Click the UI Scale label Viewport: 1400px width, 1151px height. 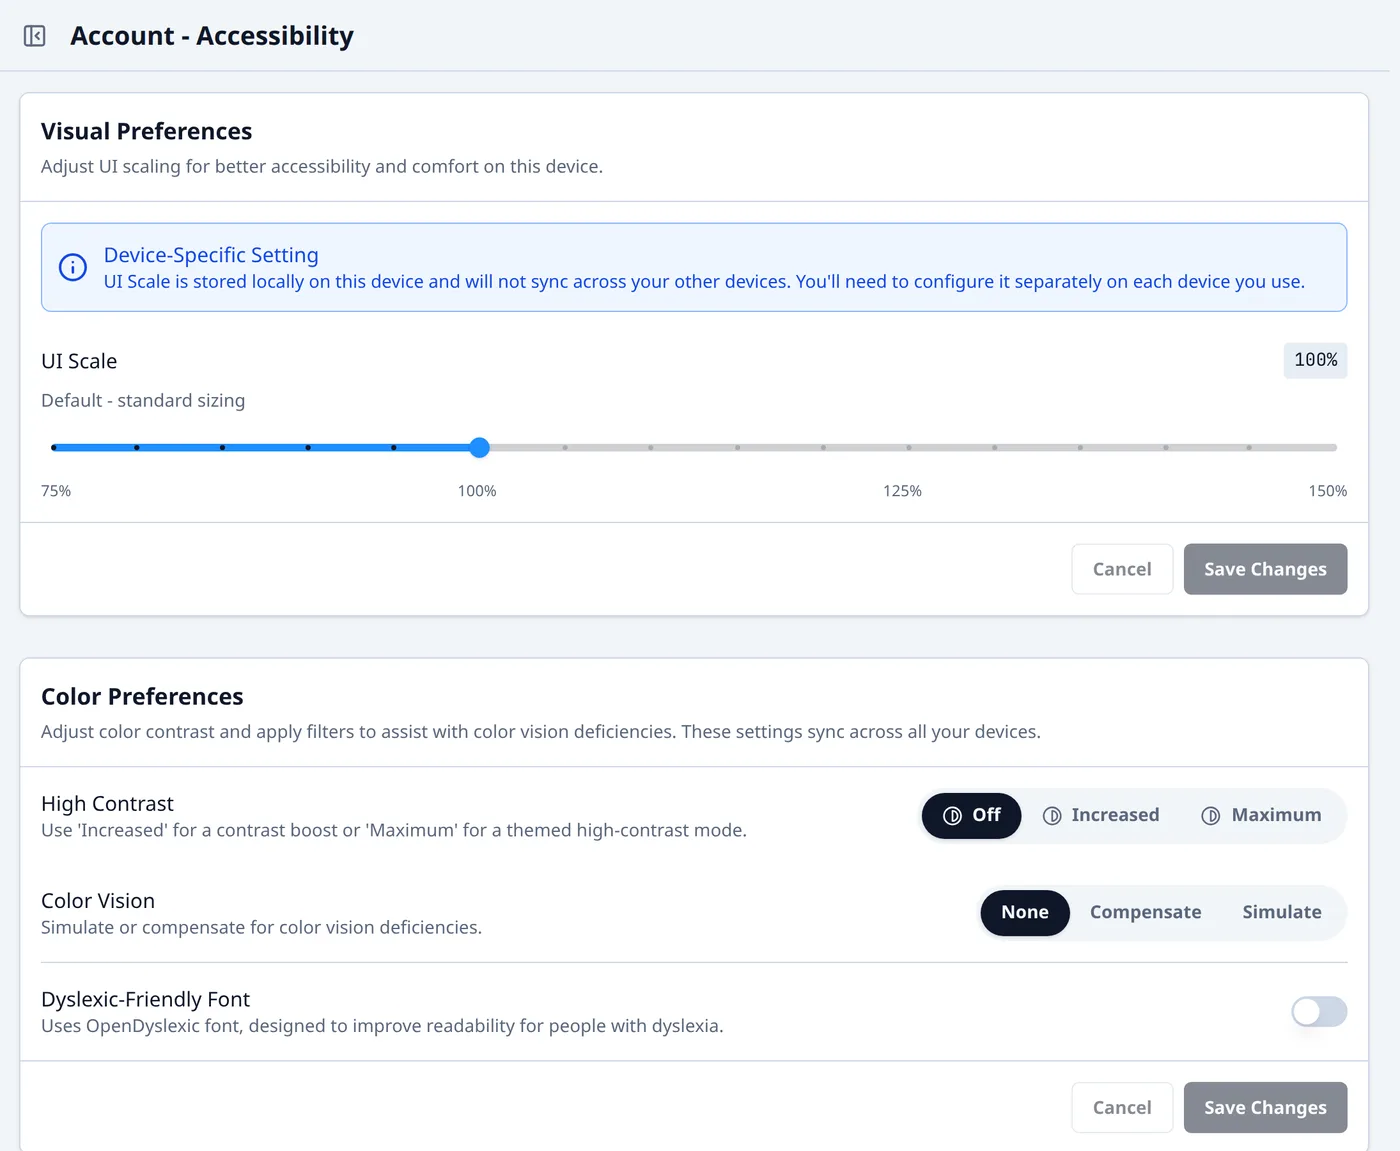[x=79, y=361]
